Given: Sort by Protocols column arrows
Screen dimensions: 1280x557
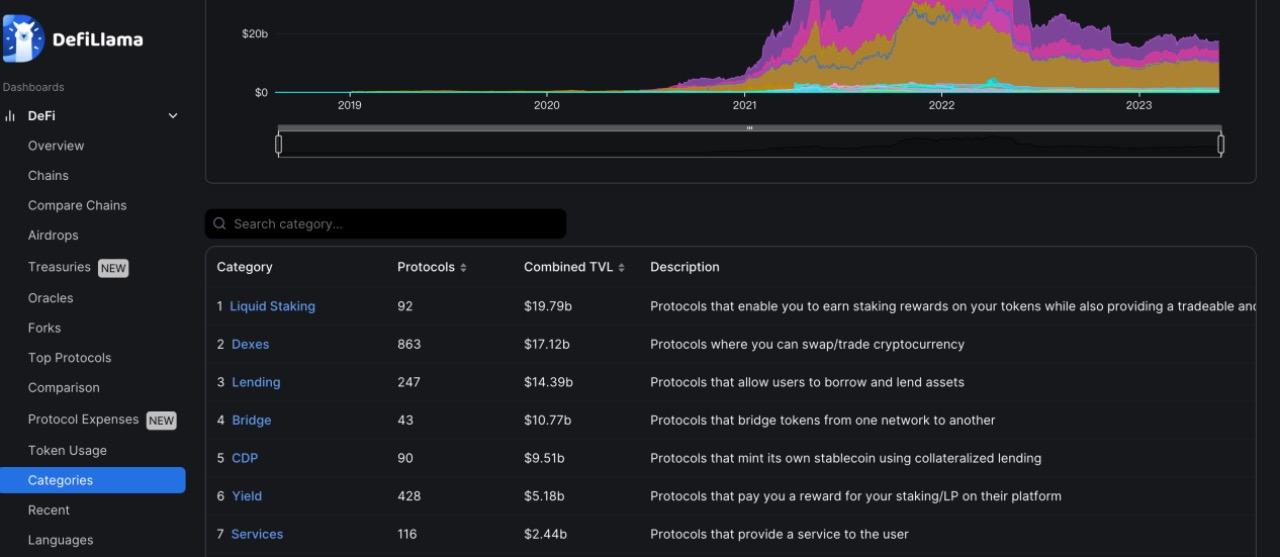Looking at the screenshot, I should (463, 268).
